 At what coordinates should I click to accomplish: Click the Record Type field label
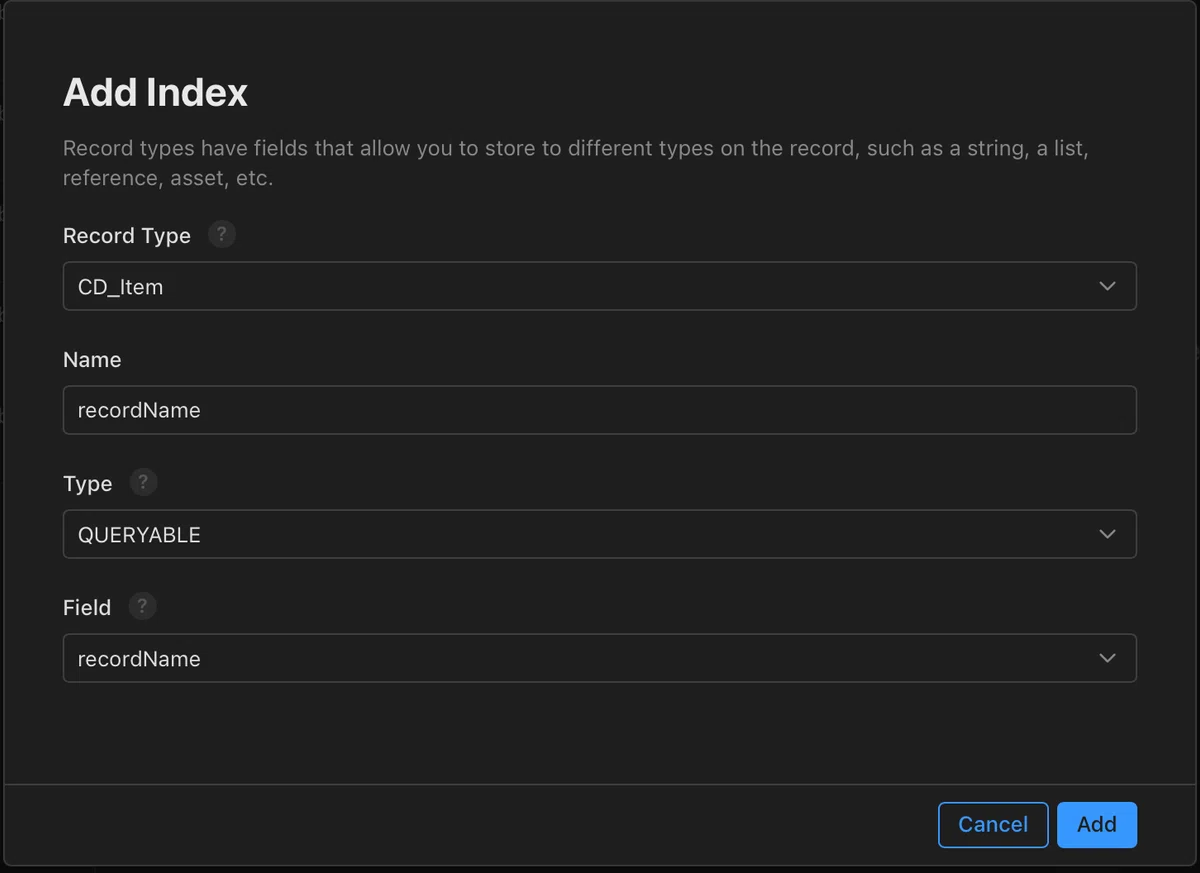click(127, 236)
